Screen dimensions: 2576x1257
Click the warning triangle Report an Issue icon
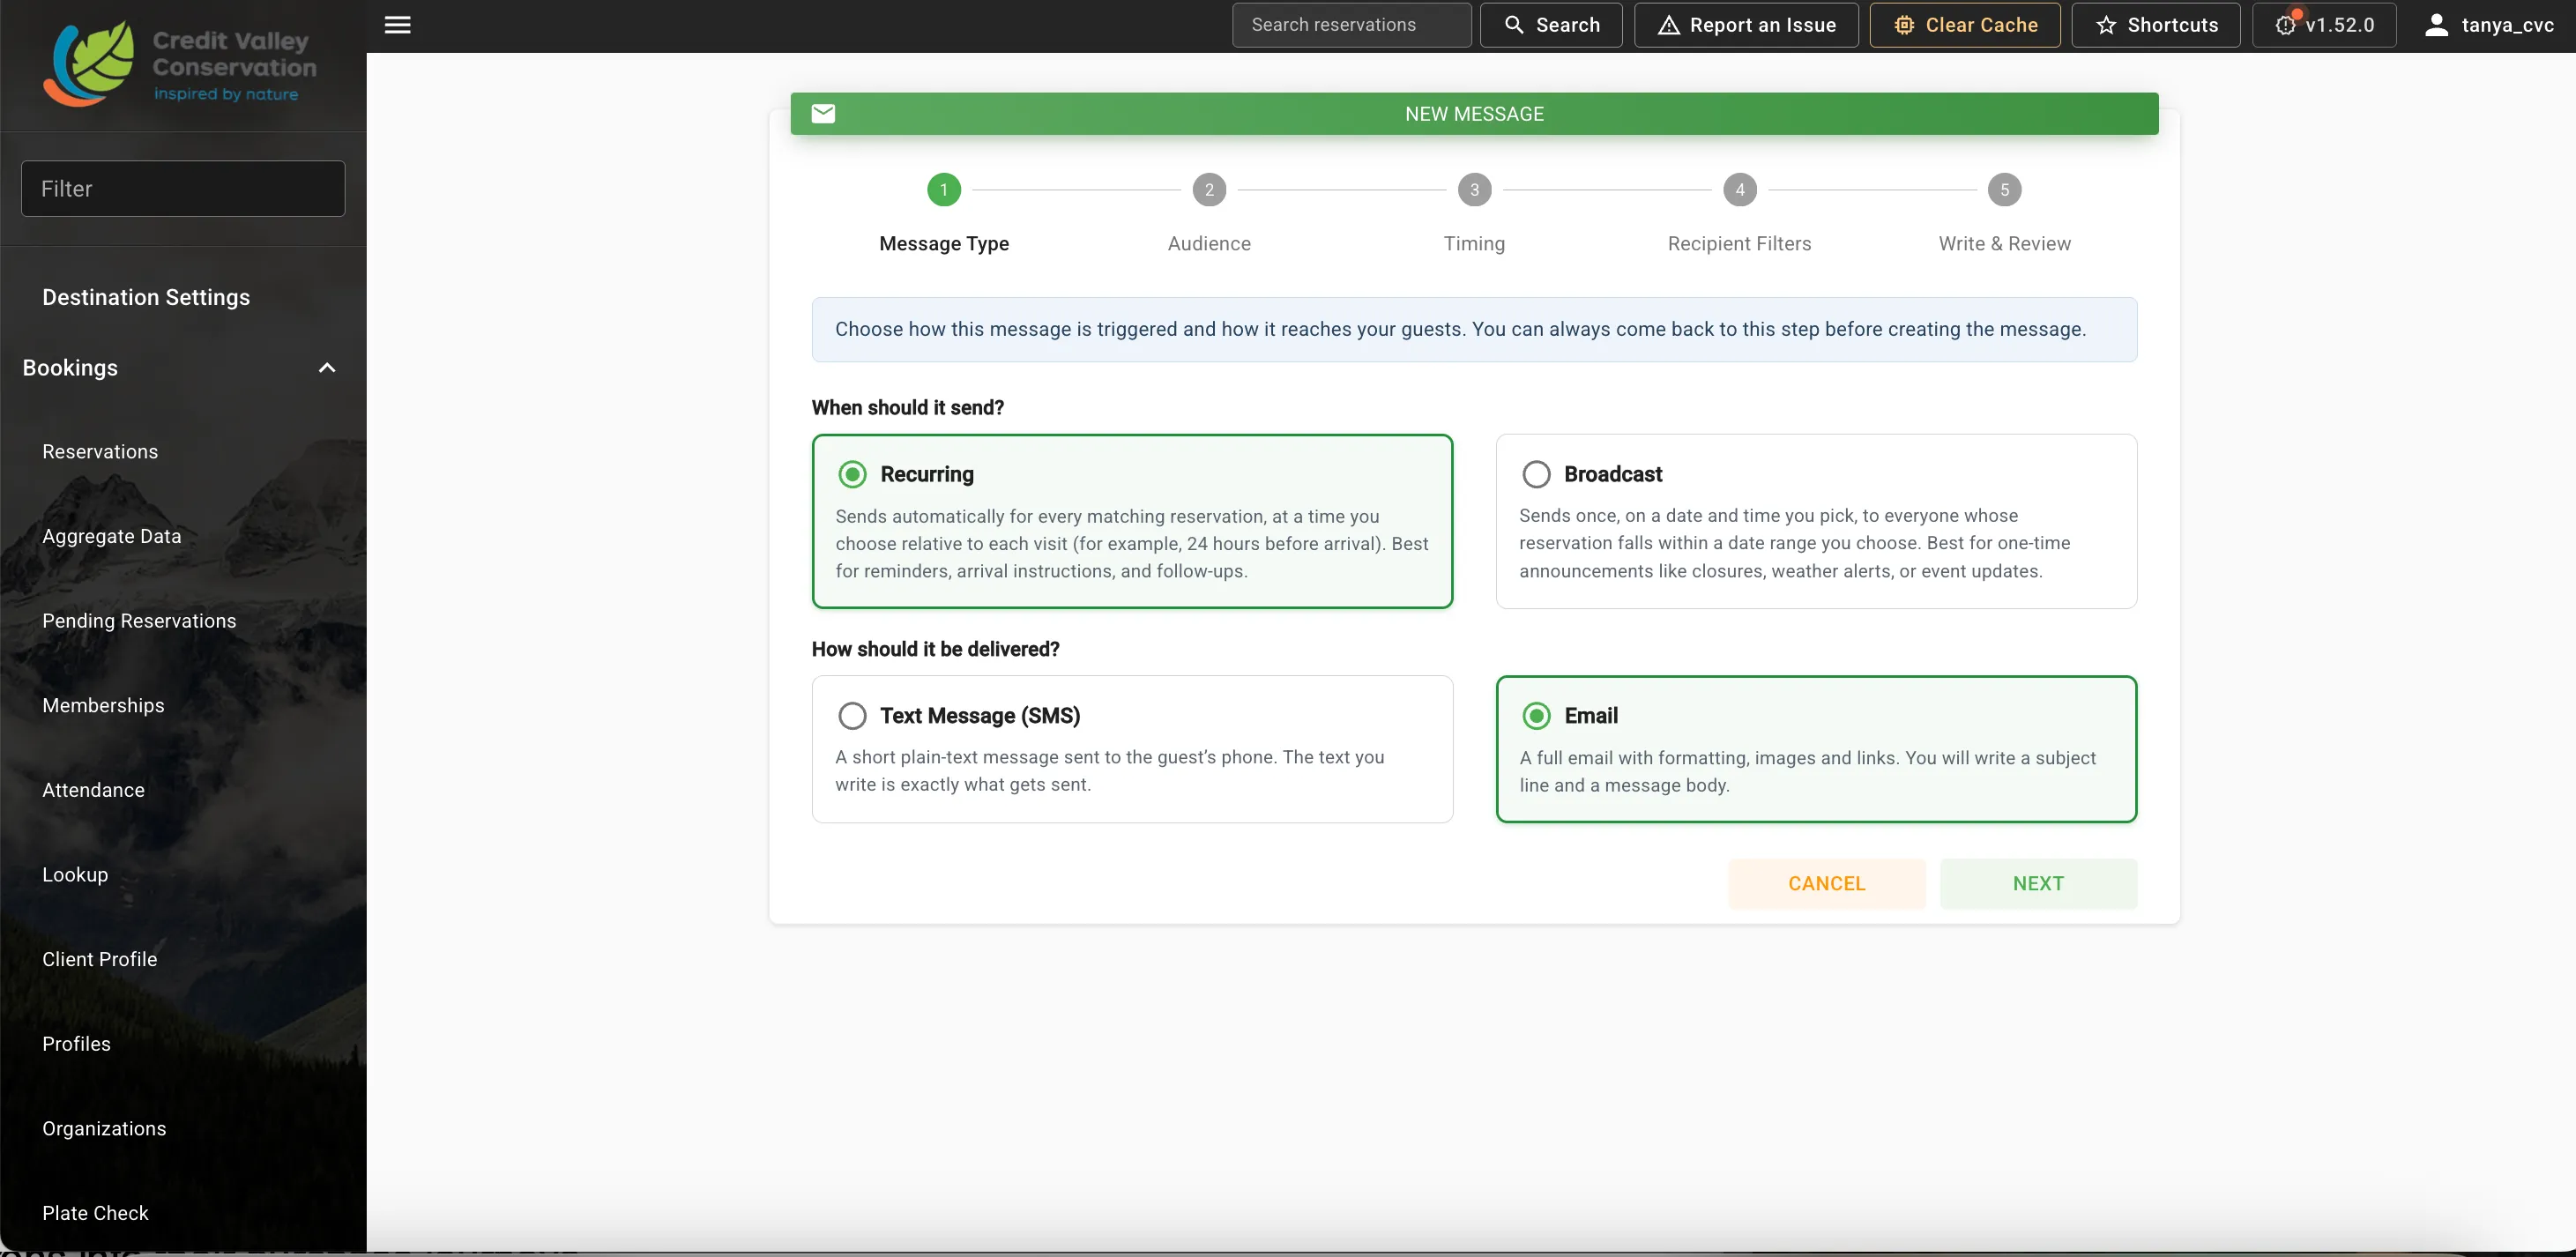[x=1668, y=25]
